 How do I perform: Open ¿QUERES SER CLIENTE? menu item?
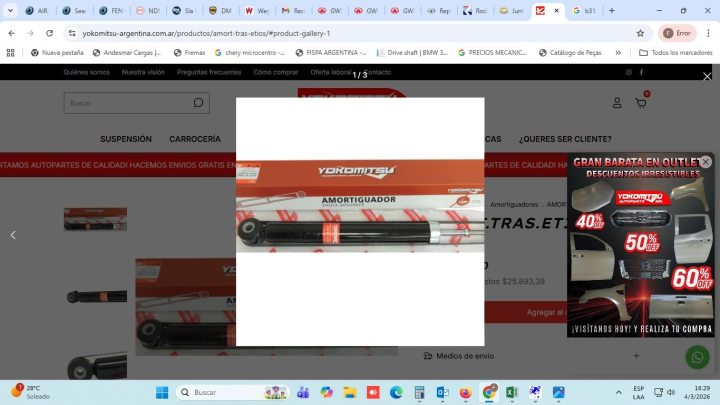pos(565,139)
